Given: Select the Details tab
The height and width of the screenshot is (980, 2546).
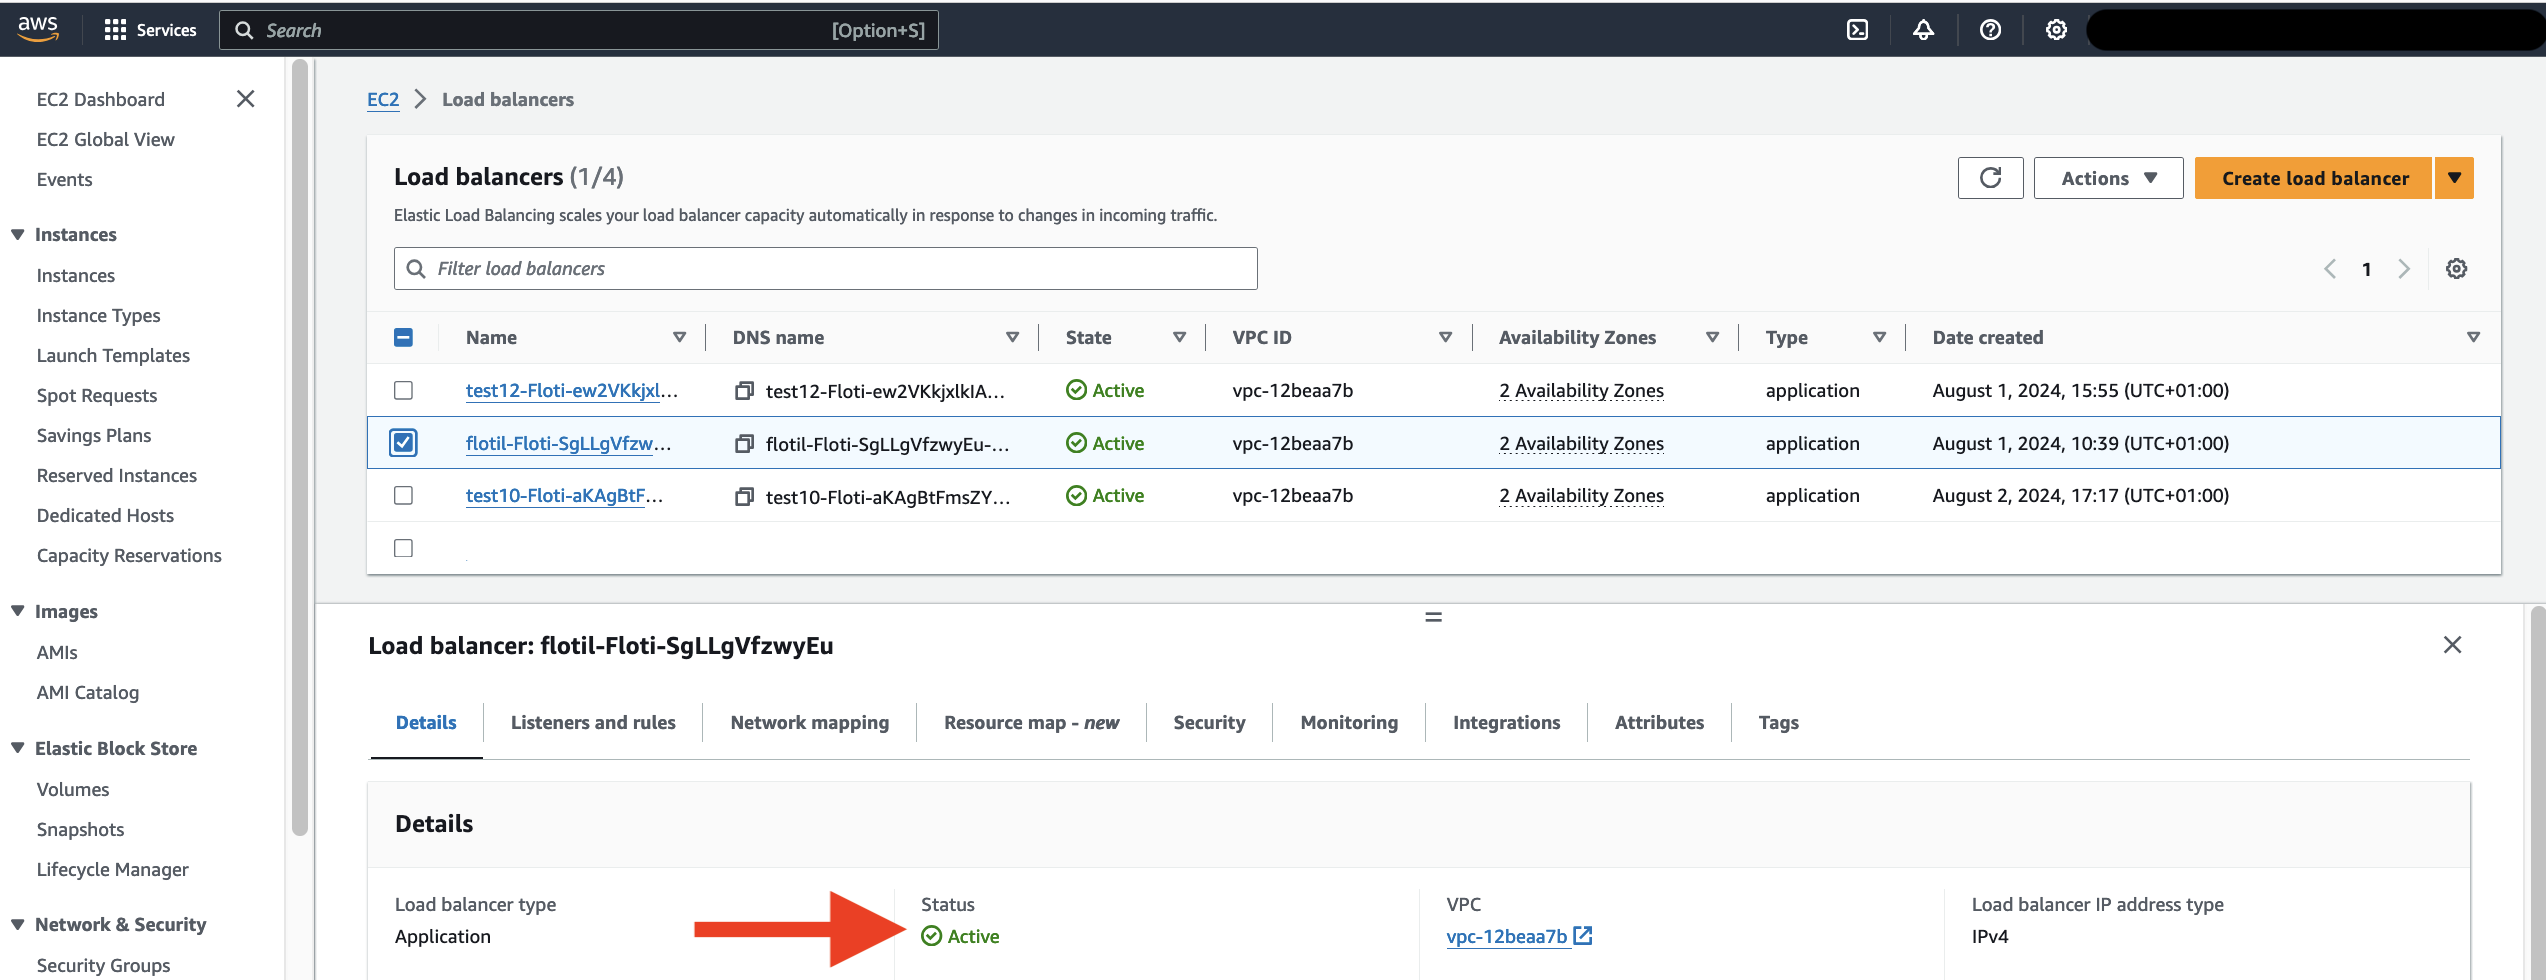Looking at the screenshot, I should pos(426,722).
